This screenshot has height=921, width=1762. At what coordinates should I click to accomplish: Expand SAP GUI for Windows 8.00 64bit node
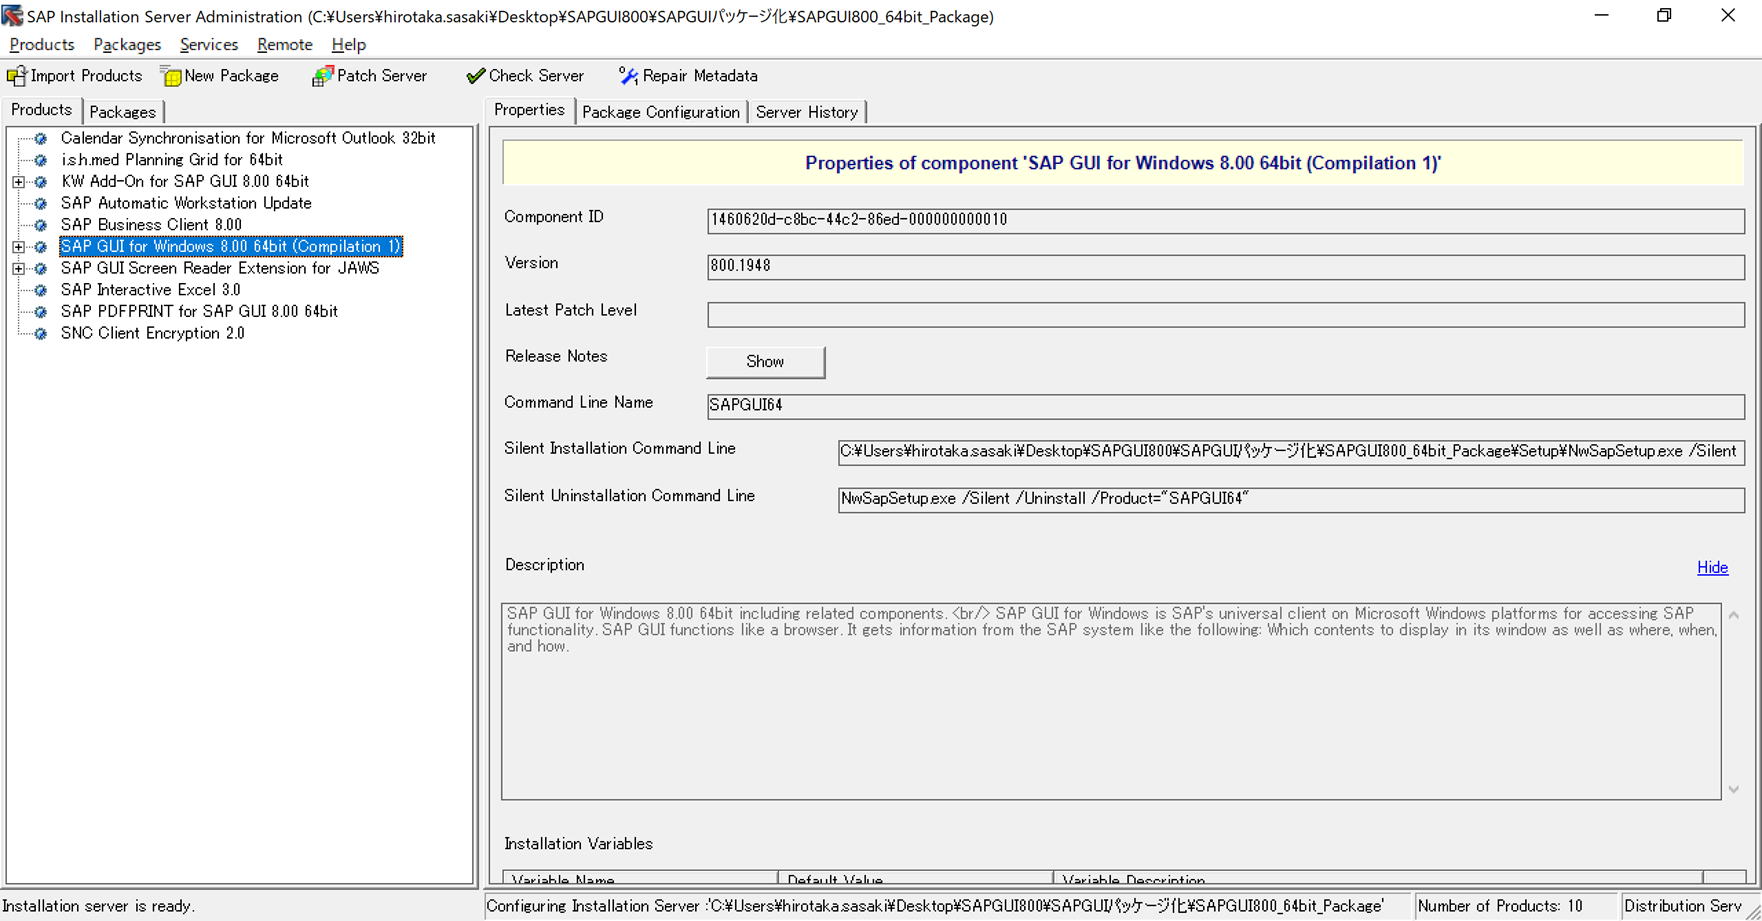pyautogui.click(x=18, y=247)
